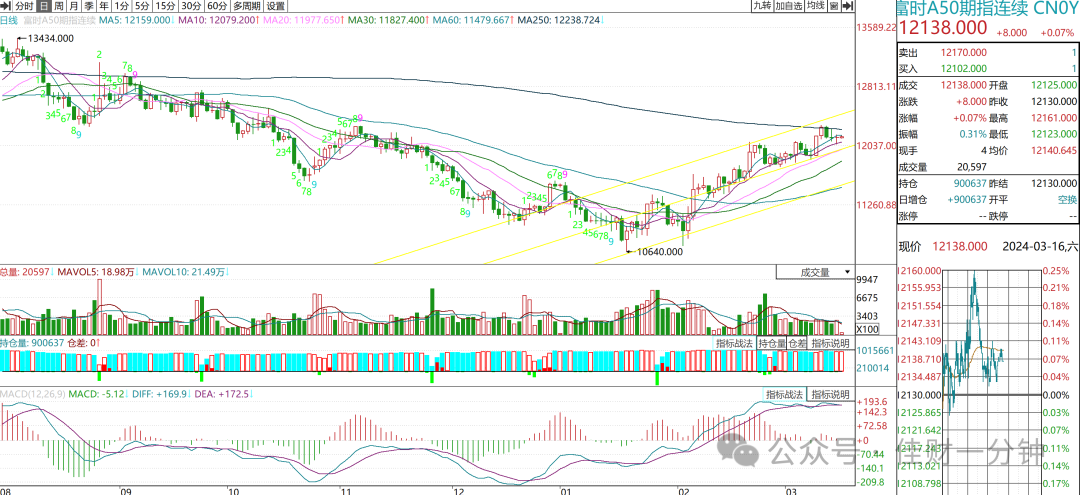Click the MA60: 11479.667 label
Image resolution: width=1080 pixels, height=495 pixels.
coord(470,20)
